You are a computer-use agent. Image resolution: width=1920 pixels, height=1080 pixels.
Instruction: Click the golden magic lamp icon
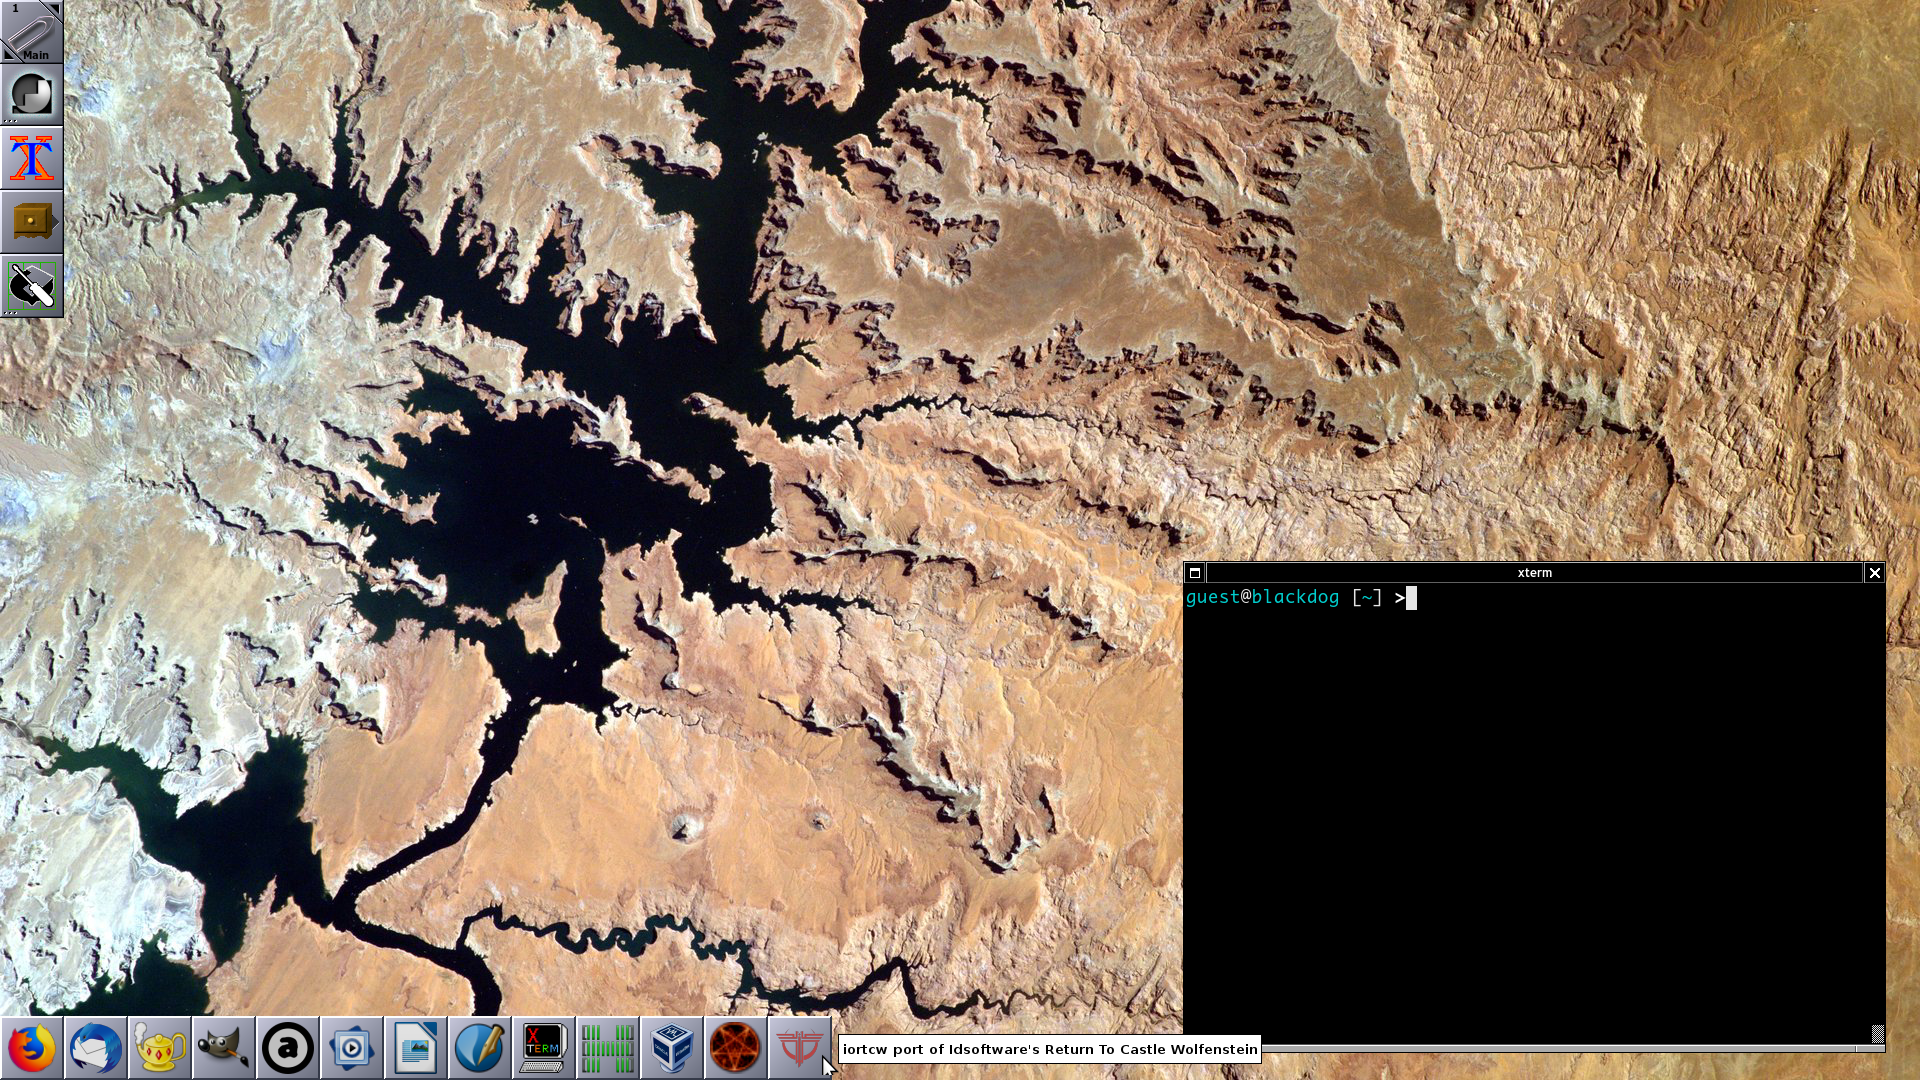click(x=160, y=1048)
